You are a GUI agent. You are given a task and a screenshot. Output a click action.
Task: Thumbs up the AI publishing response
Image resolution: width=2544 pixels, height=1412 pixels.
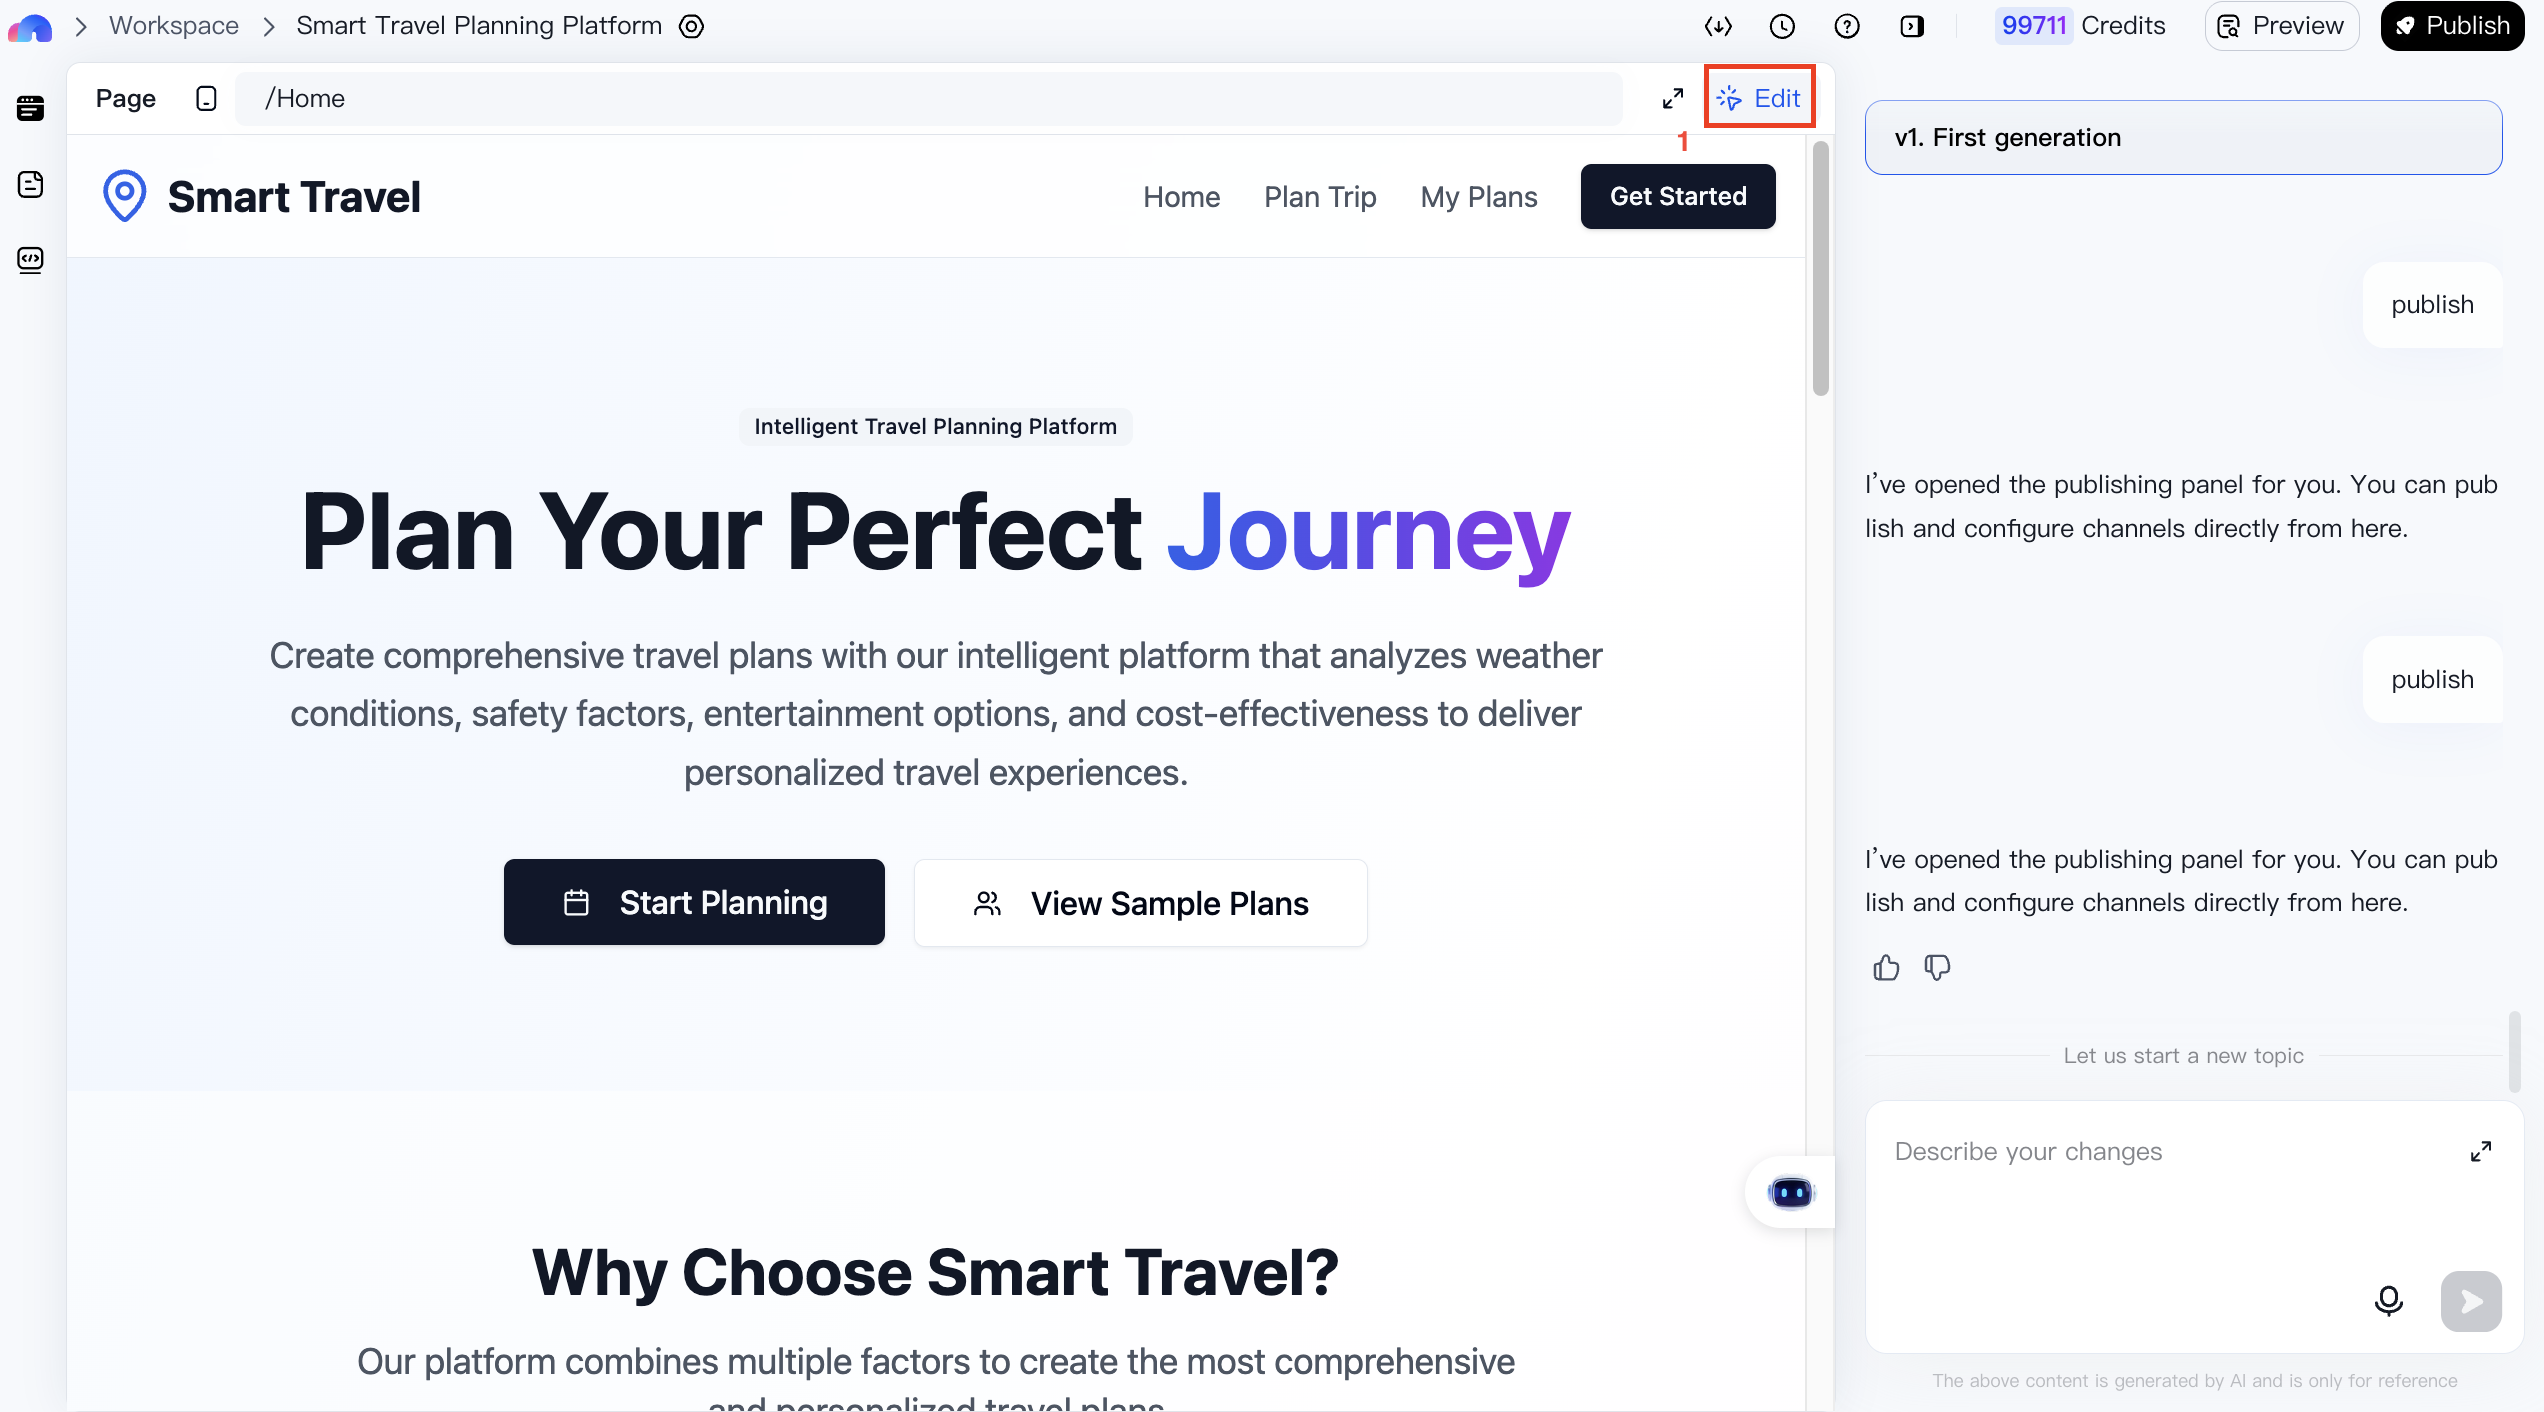click(1886, 966)
